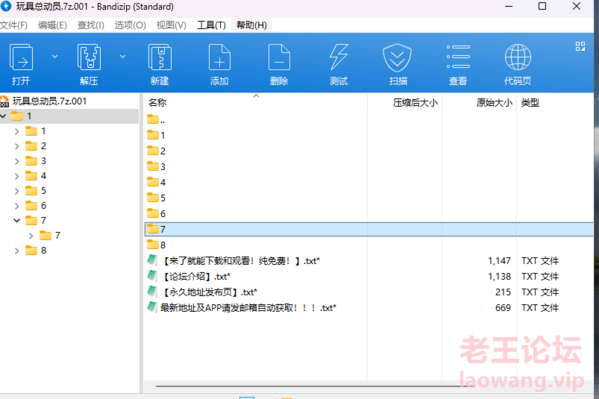Click the grid layout icon at toolbar right
This screenshot has height=399, width=599.
pyautogui.click(x=580, y=47)
